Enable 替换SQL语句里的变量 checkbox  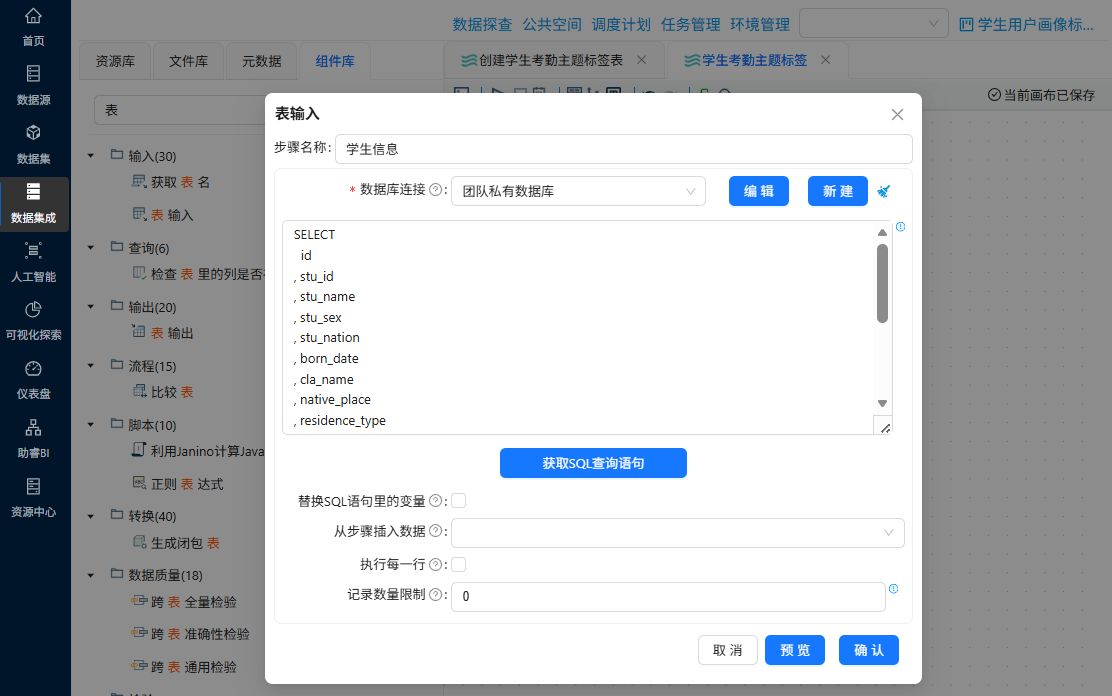click(459, 500)
